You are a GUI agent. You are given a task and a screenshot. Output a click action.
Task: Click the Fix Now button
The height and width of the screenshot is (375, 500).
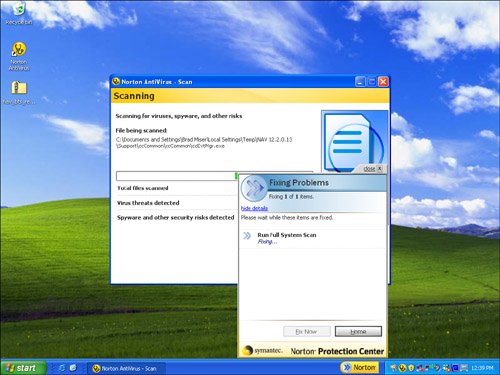307,331
